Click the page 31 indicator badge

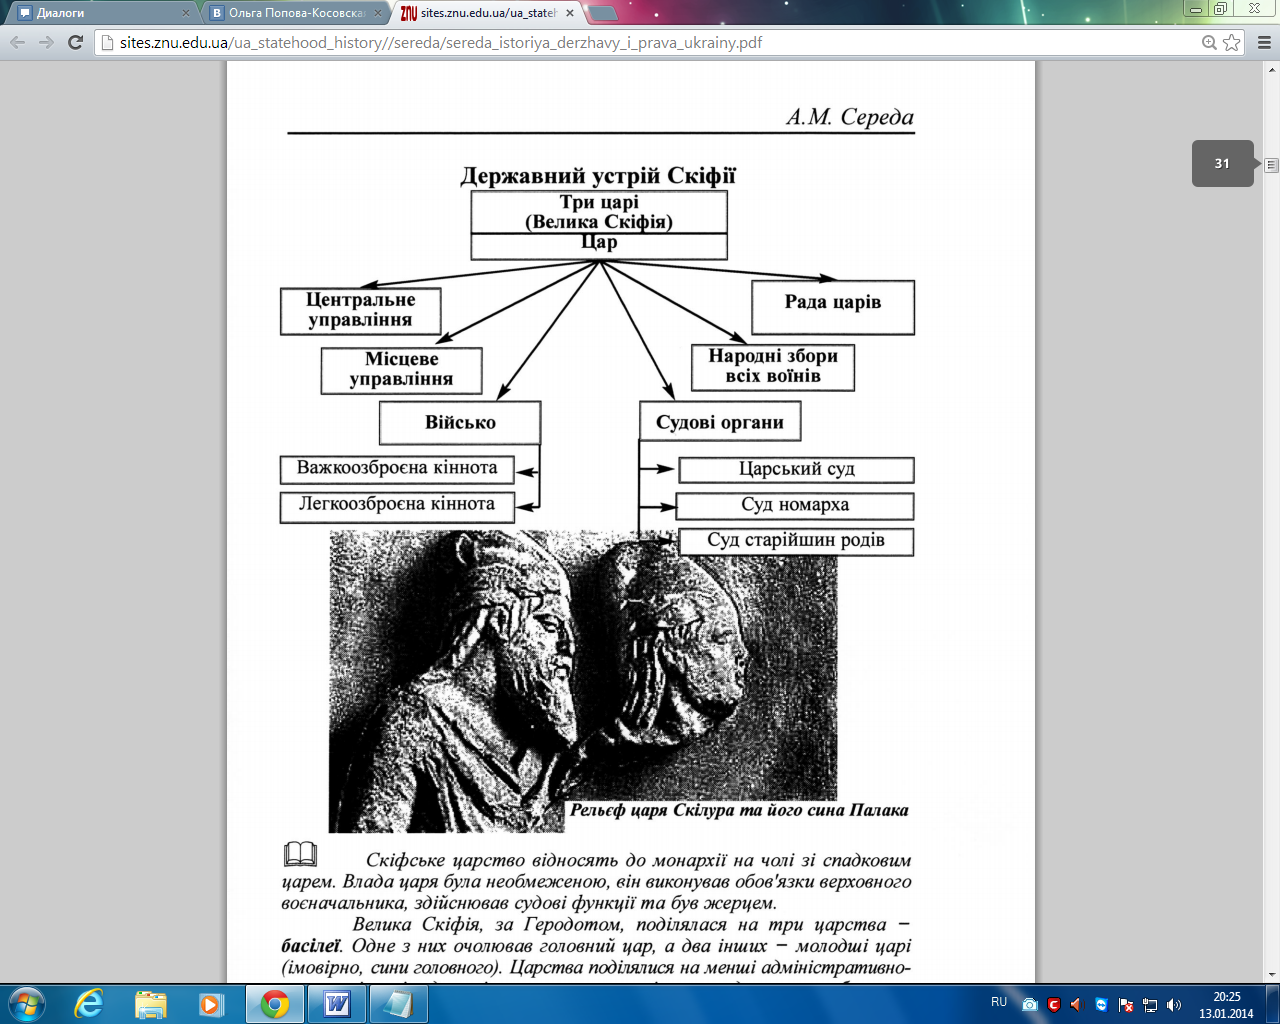pyautogui.click(x=1222, y=163)
